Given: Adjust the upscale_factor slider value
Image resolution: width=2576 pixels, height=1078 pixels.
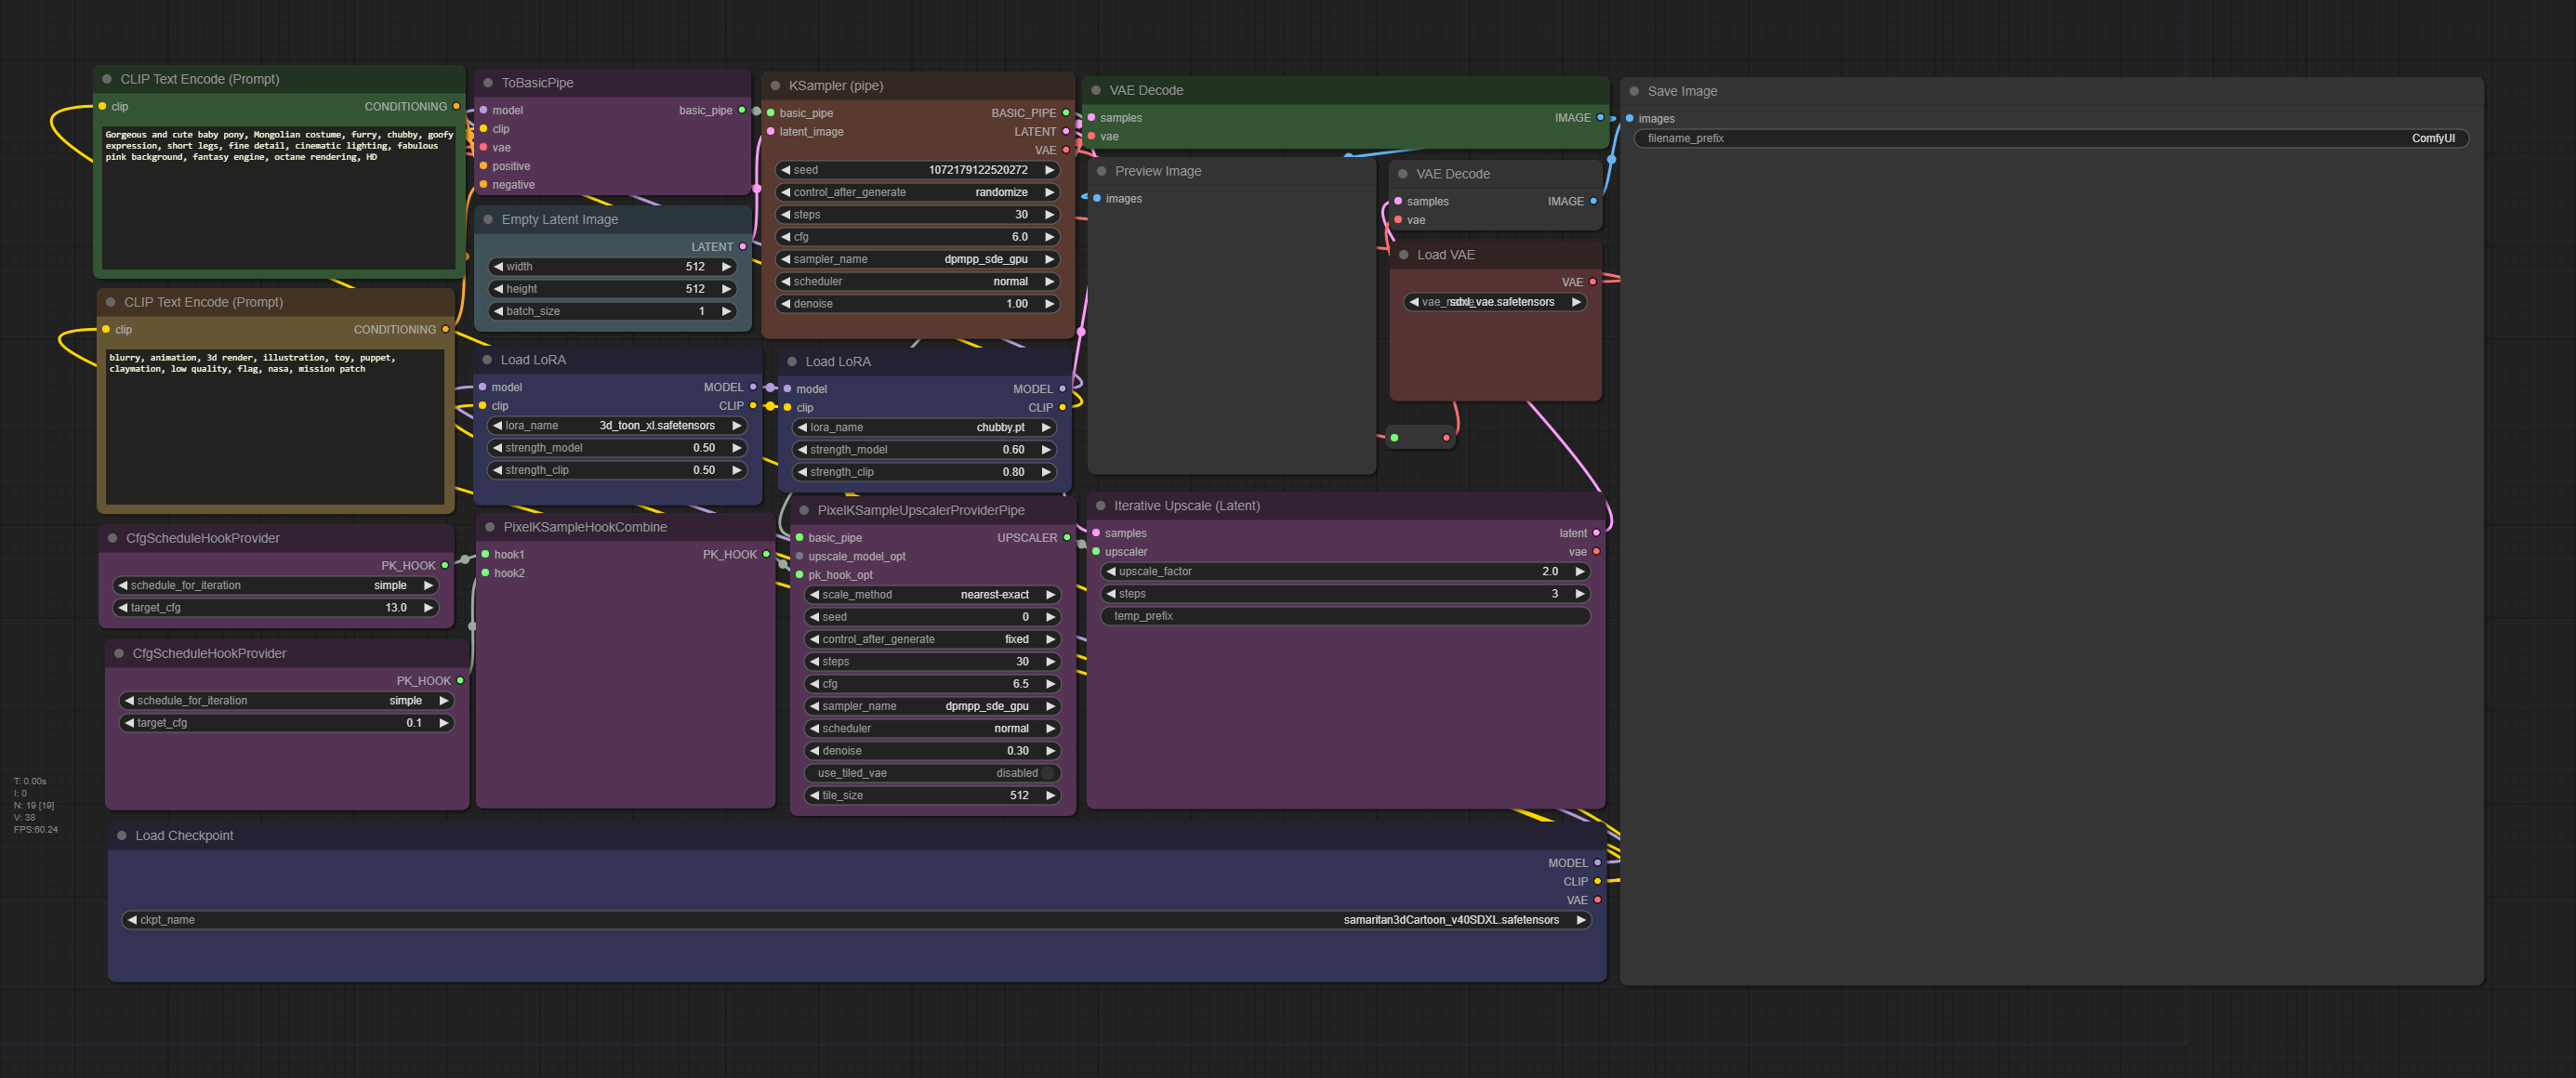Looking at the screenshot, I should tap(1345, 572).
